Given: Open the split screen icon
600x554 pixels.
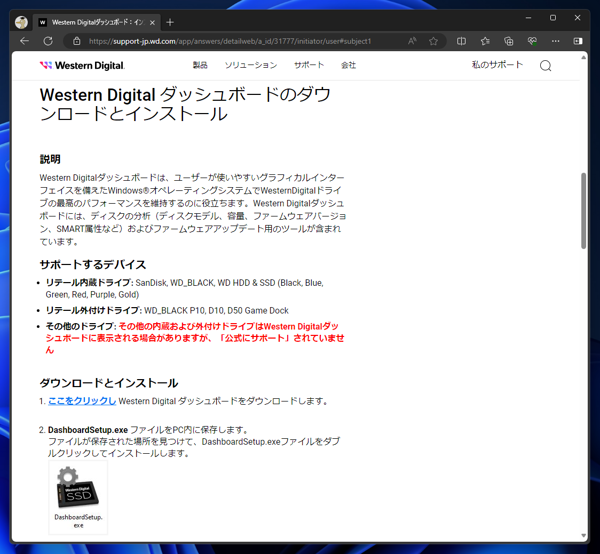Looking at the screenshot, I should pos(461,41).
